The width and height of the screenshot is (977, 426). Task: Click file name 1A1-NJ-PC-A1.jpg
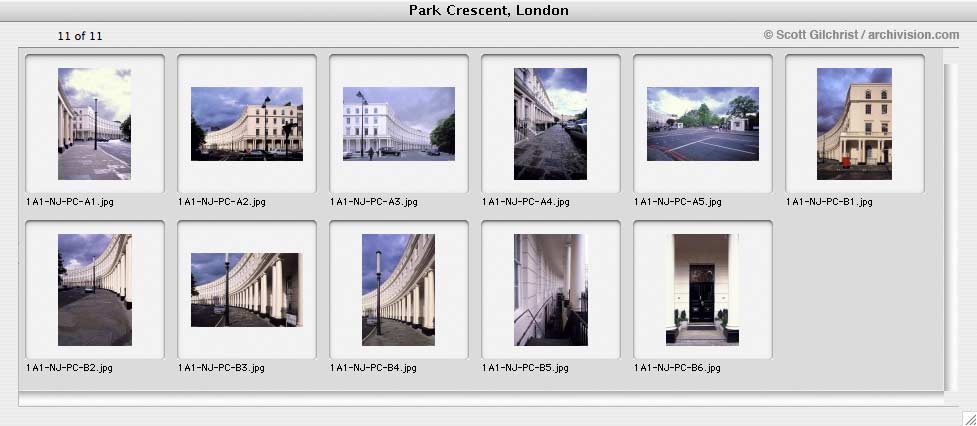pyautogui.click(x=70, y=202)
